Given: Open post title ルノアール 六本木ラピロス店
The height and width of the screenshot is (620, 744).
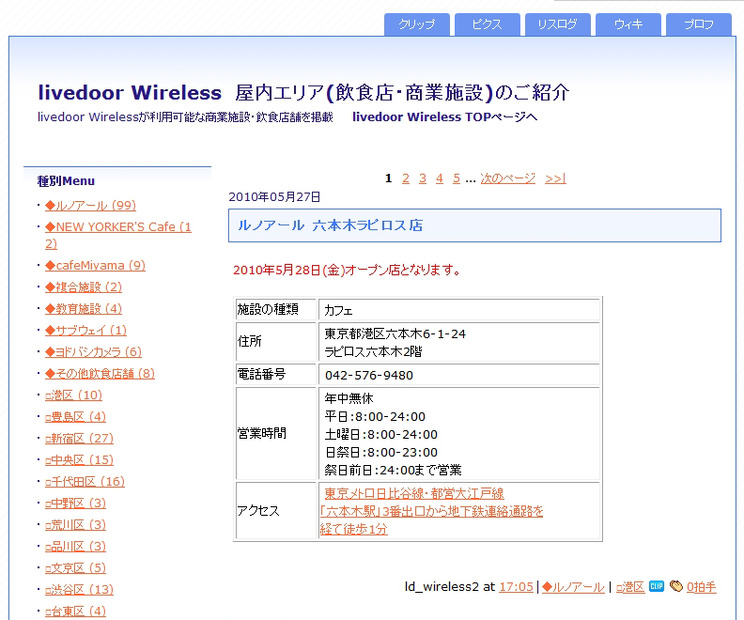Looking at the screenshot, I should (x=330, y=225).
